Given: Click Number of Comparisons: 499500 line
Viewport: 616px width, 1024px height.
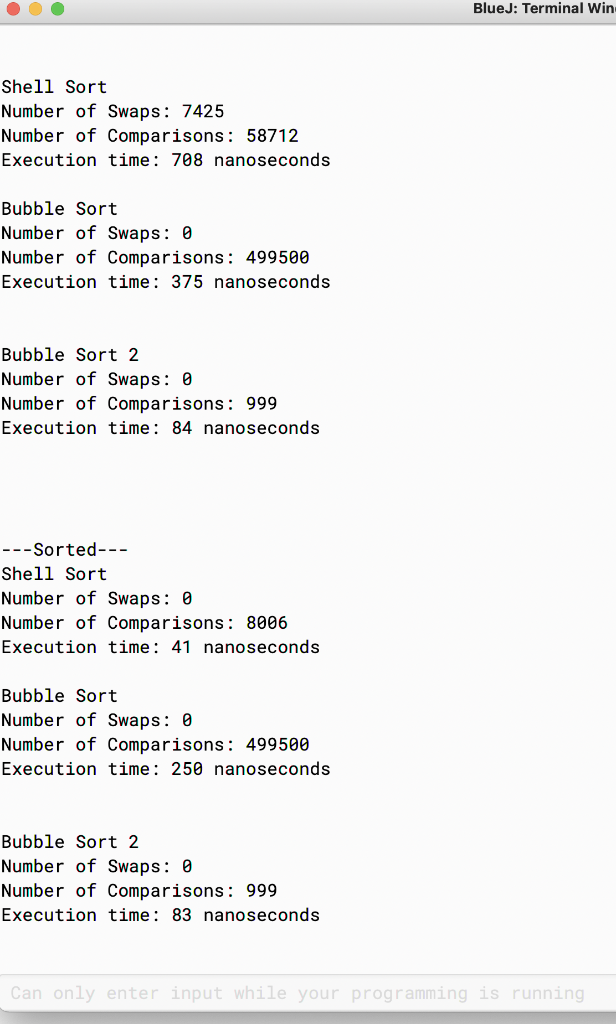Looking at the screenshot, I should [150, 257].
